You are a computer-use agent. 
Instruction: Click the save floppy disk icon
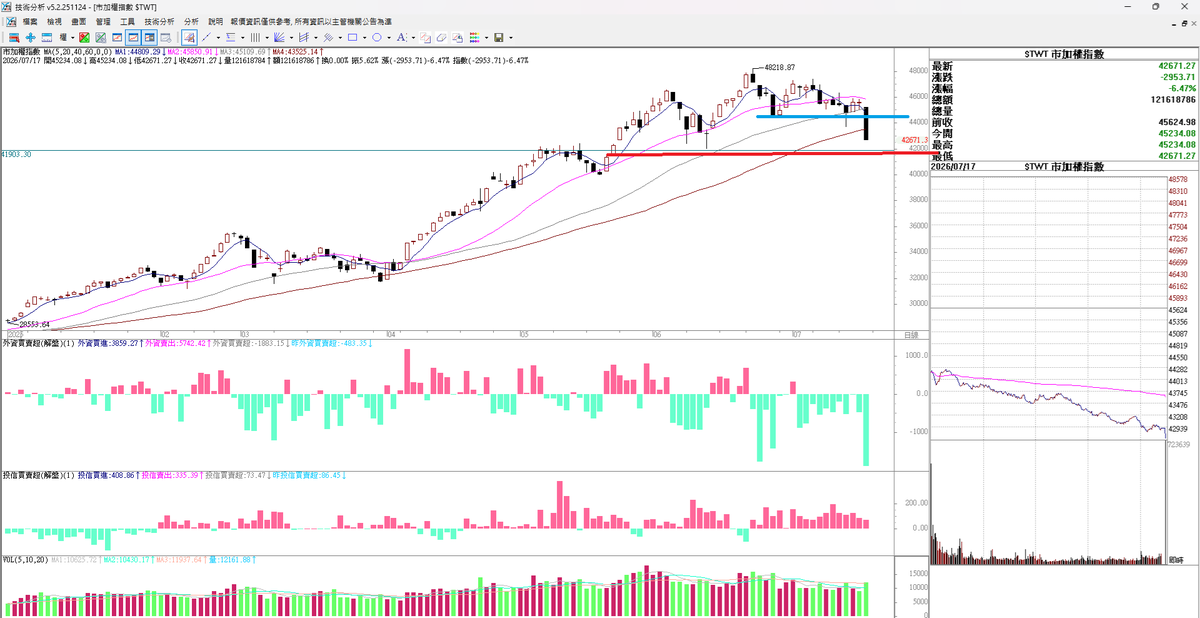tap(498, 37)
